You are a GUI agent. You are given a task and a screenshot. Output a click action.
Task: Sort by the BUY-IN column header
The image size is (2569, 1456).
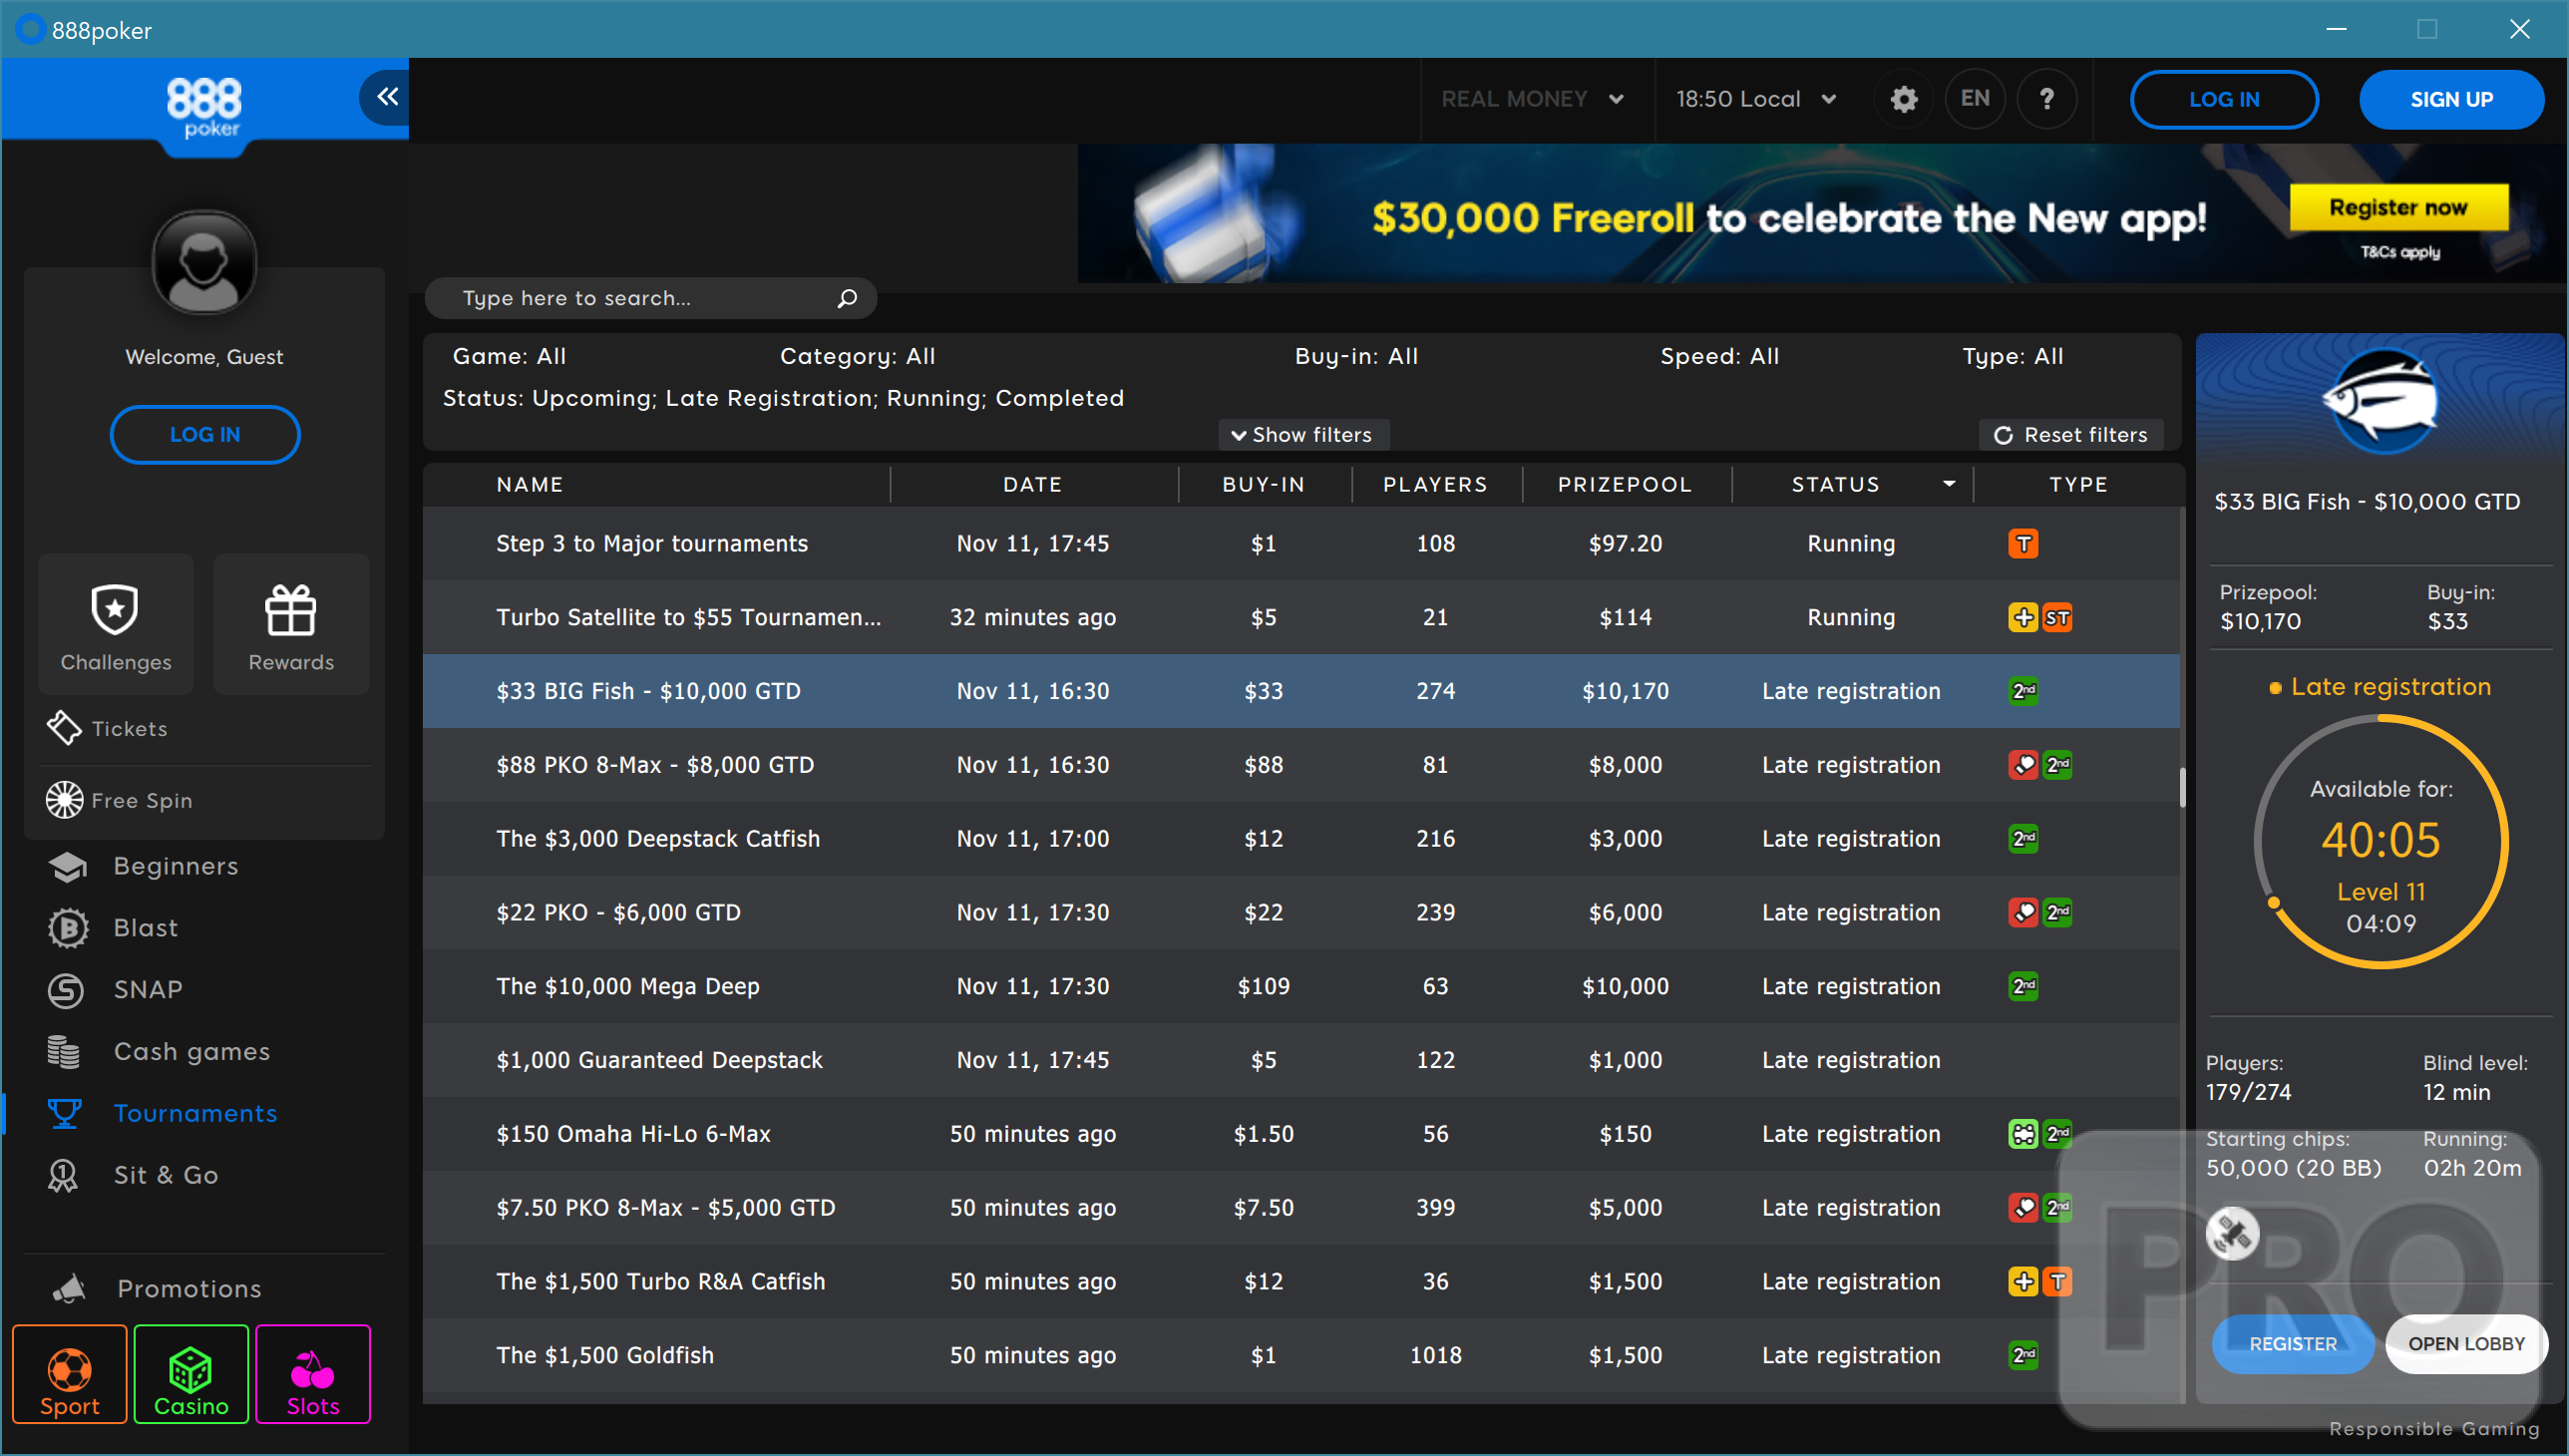1264,484
